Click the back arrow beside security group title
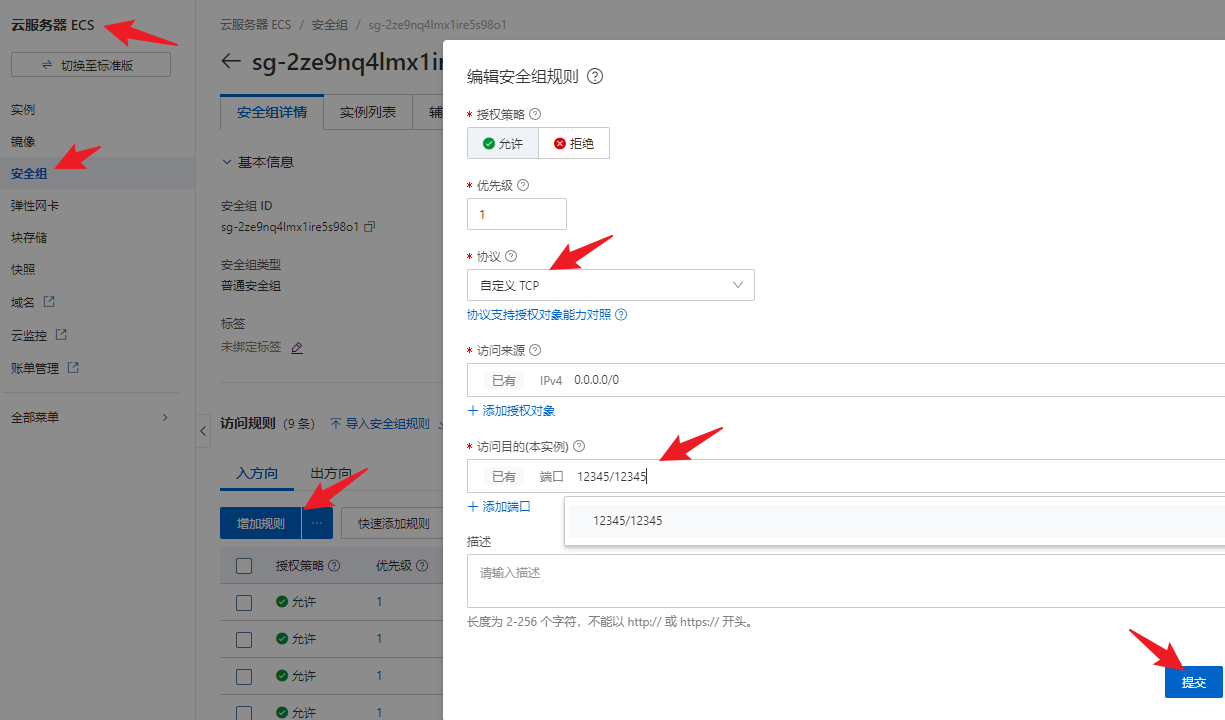 tap(231, 62)
